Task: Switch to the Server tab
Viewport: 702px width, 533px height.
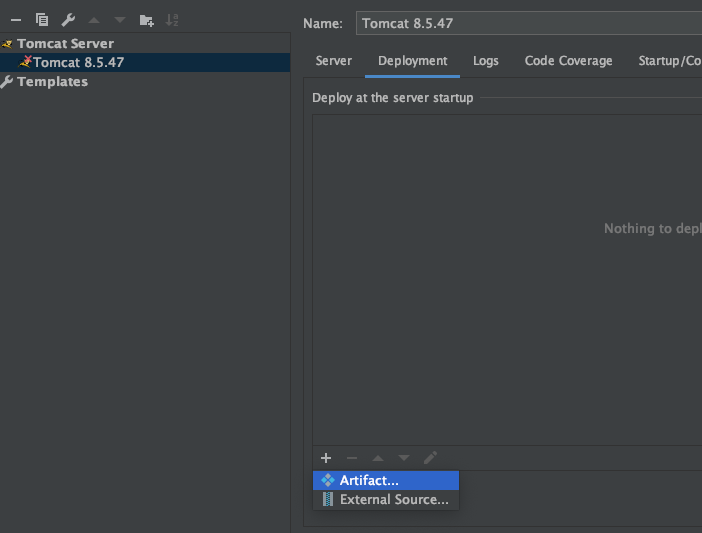Action: point(334,61)
